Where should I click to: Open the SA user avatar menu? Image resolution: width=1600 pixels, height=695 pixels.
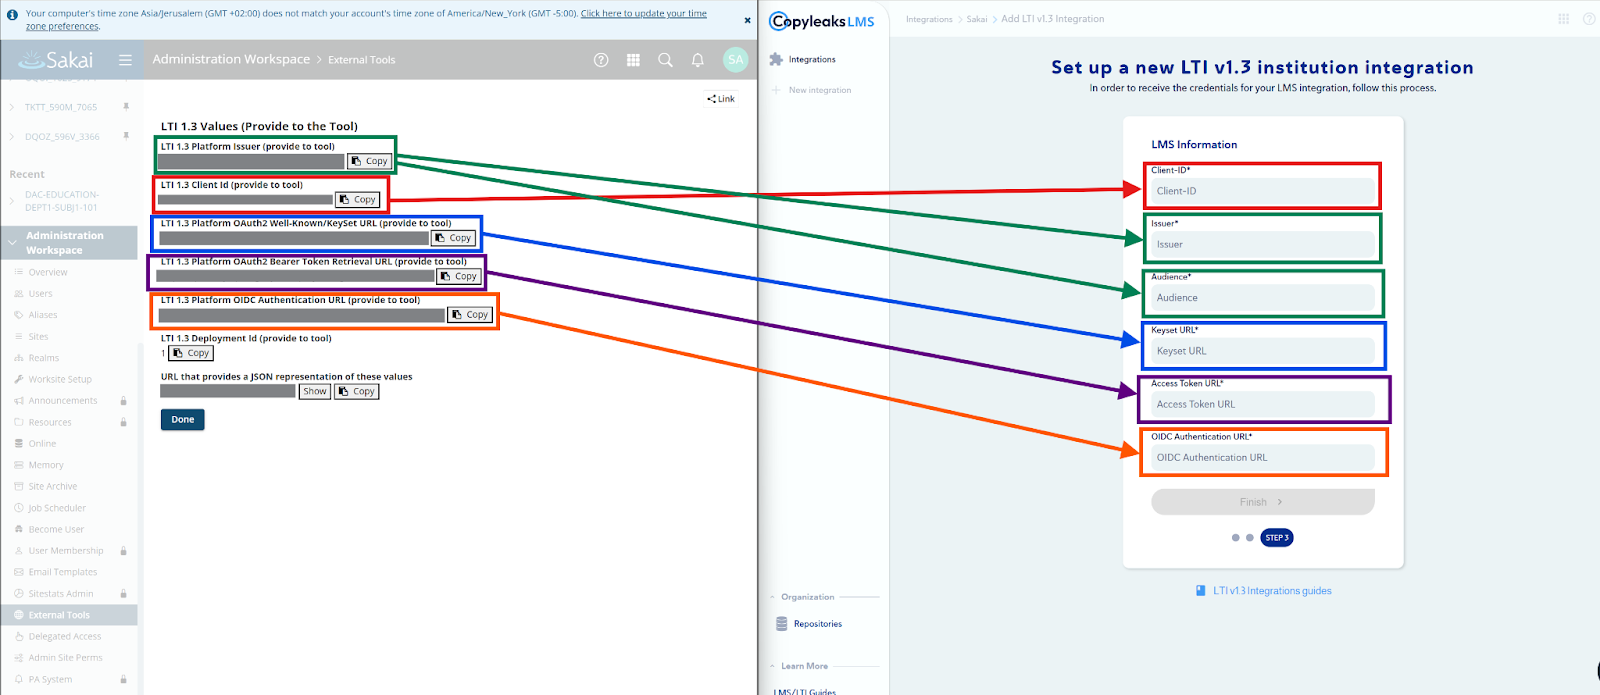(736, 60)
